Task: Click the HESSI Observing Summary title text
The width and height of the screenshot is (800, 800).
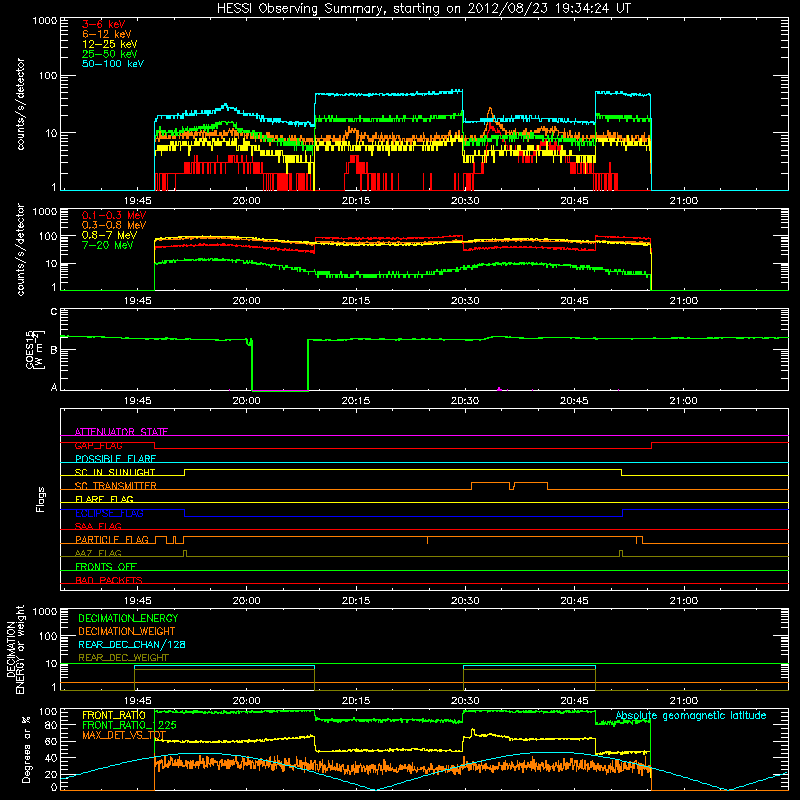Action: [423, 8]
